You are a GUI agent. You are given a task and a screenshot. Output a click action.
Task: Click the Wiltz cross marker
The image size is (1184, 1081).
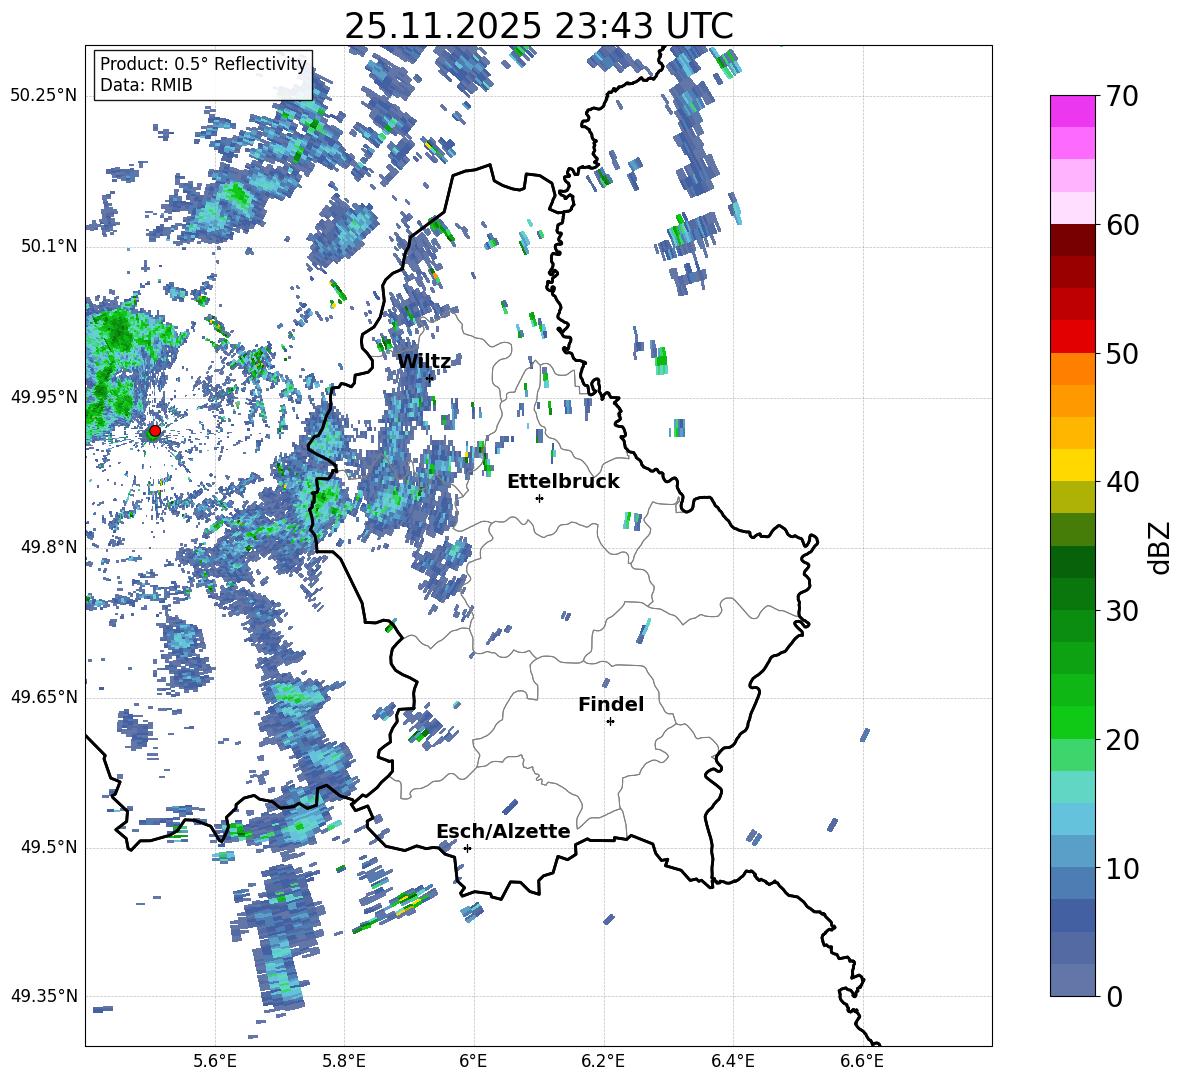[x=430, y=378]
